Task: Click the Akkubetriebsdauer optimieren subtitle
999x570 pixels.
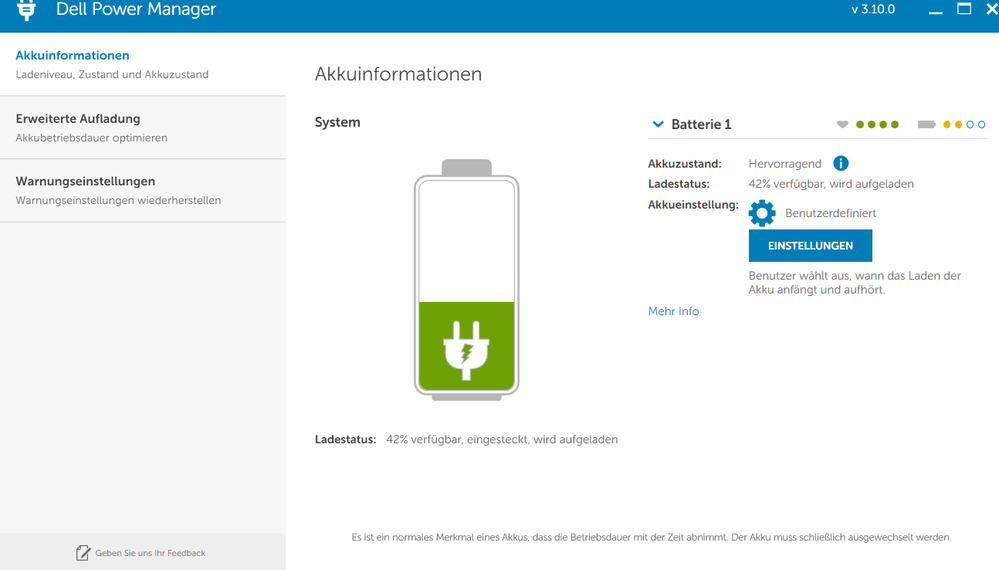Action: click(92, 138)
